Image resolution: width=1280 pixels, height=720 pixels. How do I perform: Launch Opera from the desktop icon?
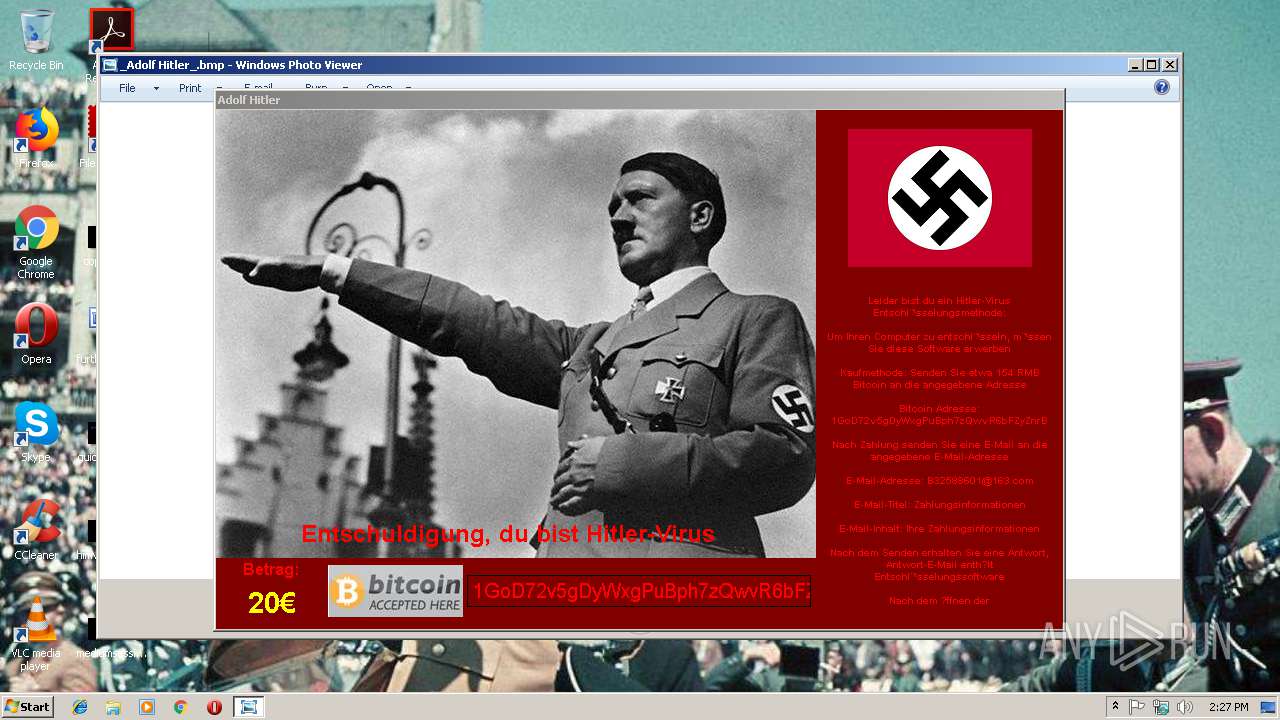[x=36, y=333]
